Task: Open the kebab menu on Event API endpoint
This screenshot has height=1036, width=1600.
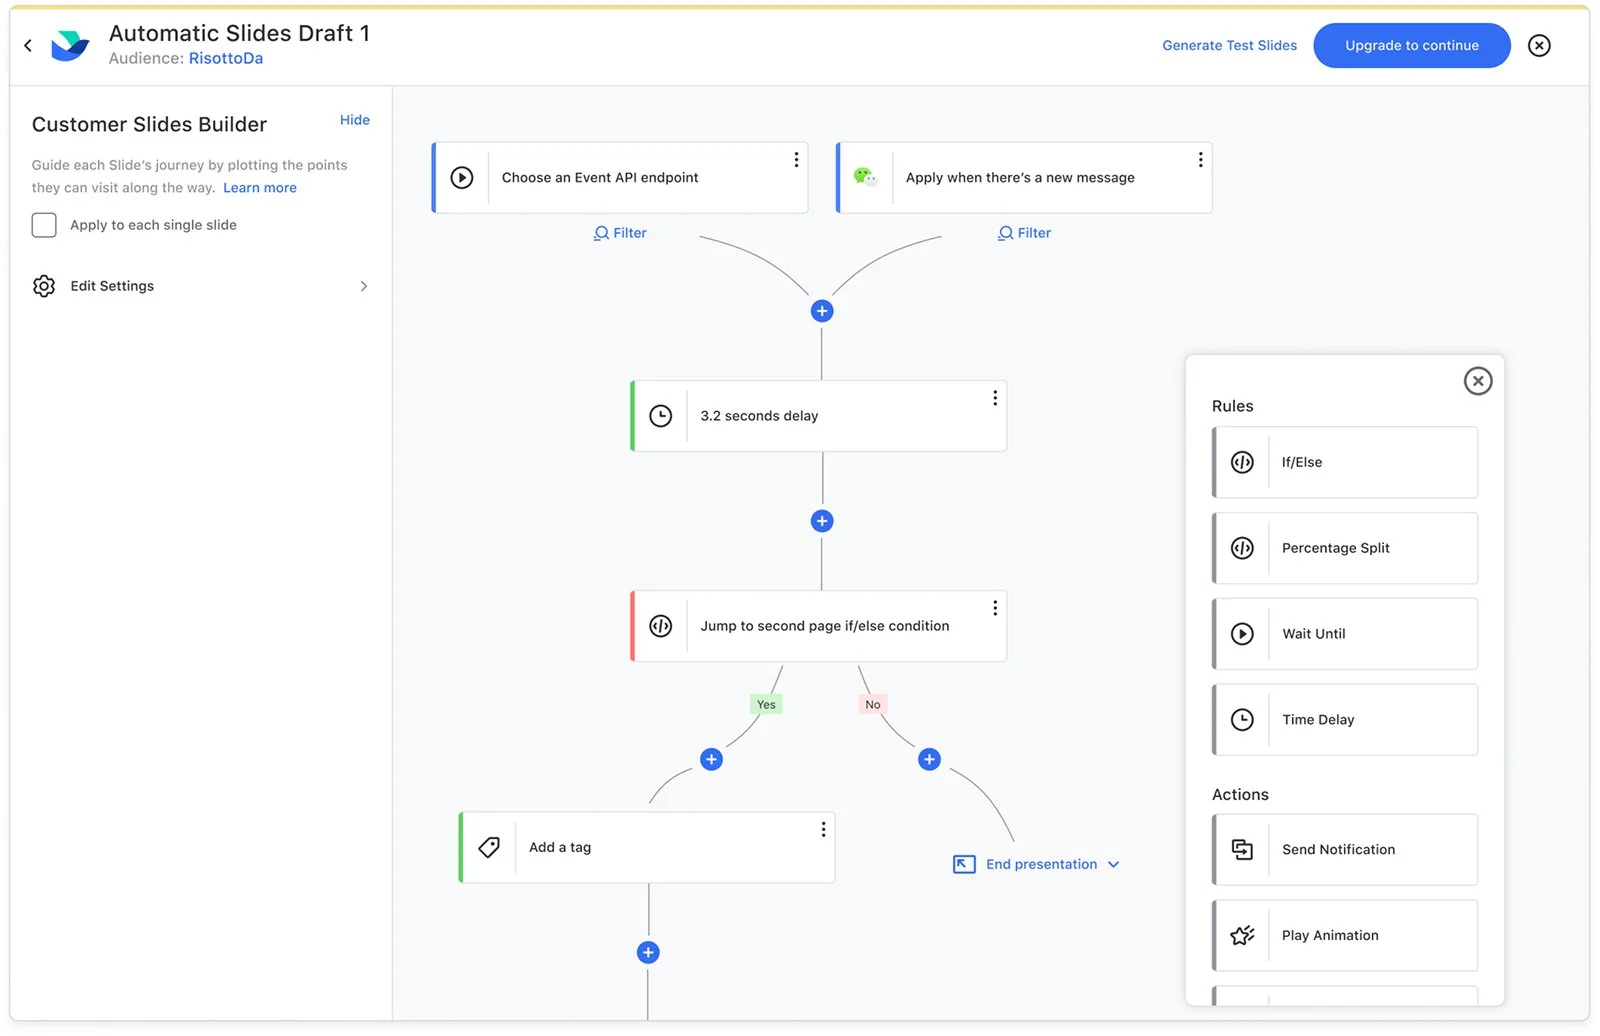Action: [x=796, y=160]
